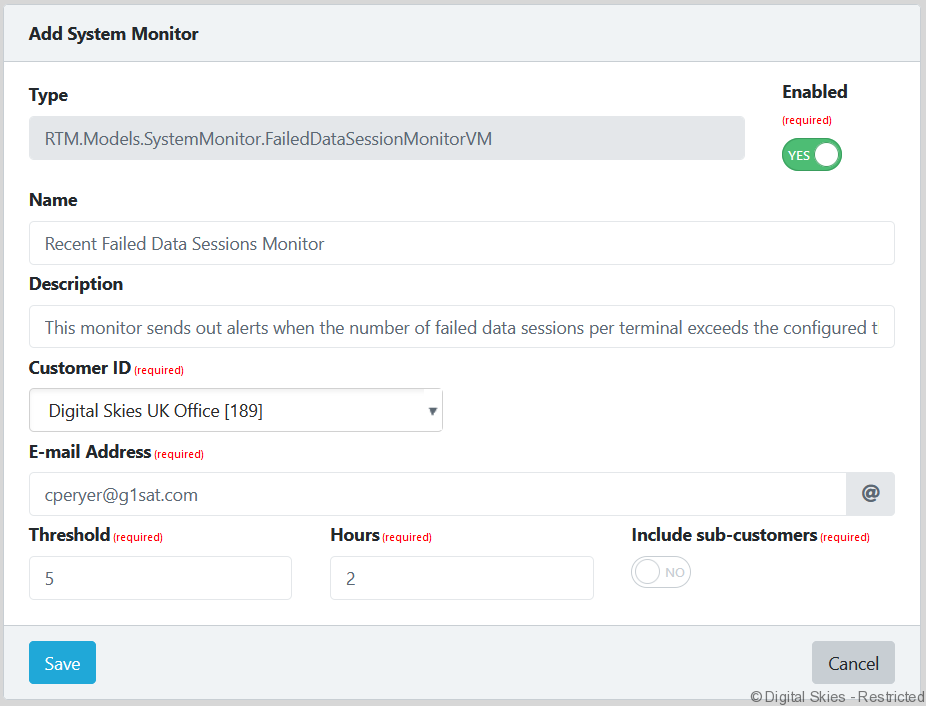The image size is (926, 706).
Task: Focus the Description text box
Action: [x=461, y=327]
